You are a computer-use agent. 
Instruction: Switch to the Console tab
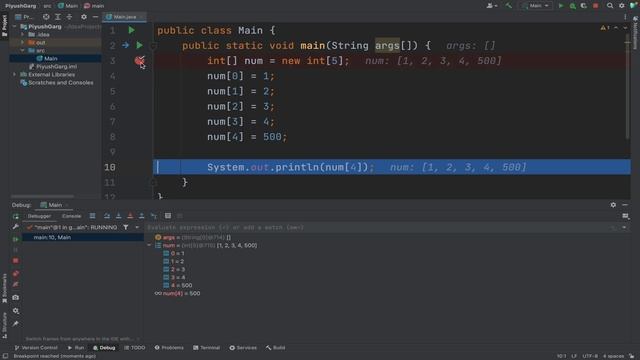[x=71, y=216]
